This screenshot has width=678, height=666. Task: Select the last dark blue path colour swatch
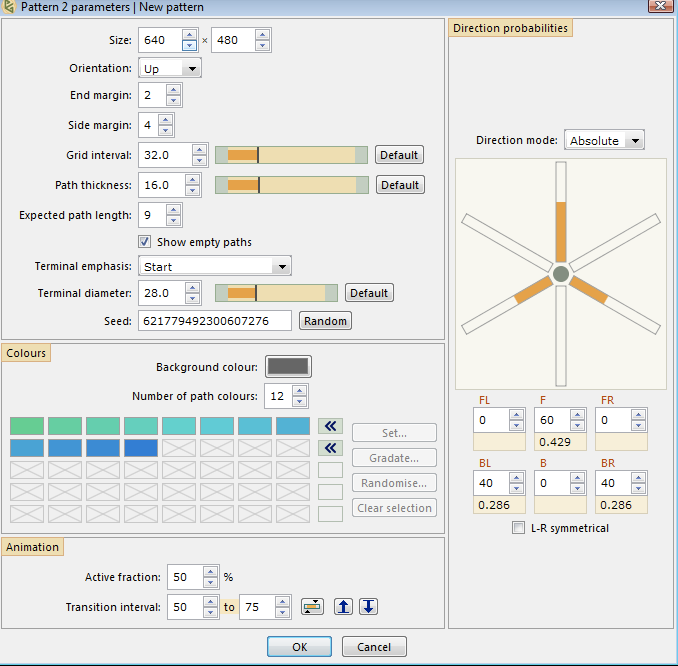(141, 448)
